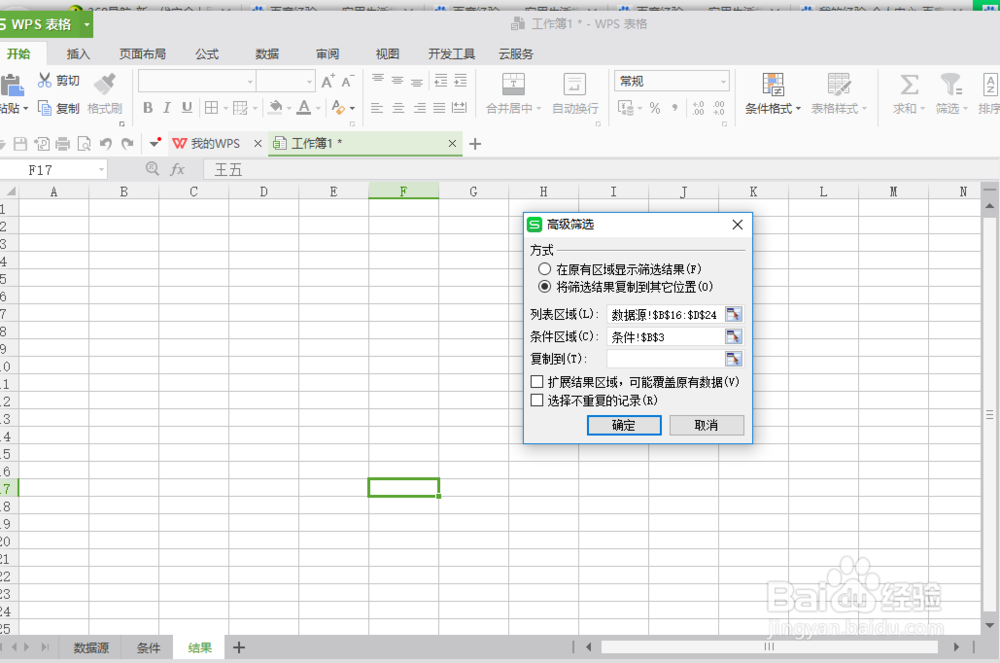Screen dimensions: 1000x663
Task: Click the Cut scissors icon
Action: (44, 80)
